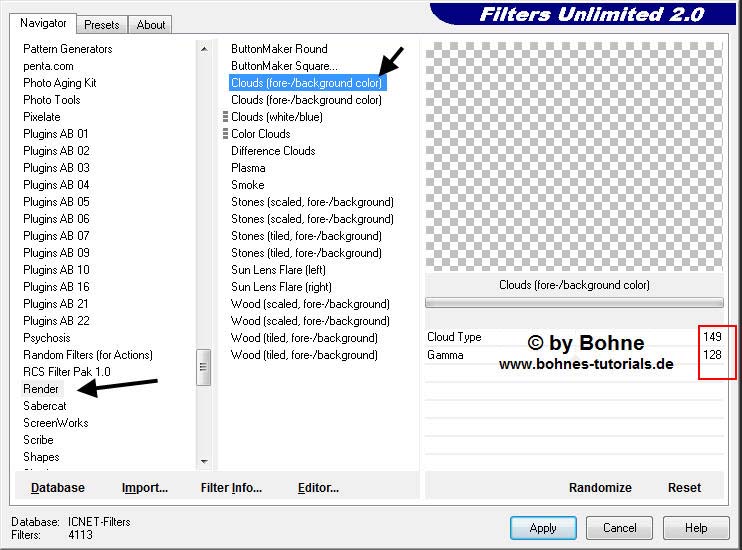Open the Database button
Image resolution: width=742 pixels, height=550 pixels.
point(58,488)
